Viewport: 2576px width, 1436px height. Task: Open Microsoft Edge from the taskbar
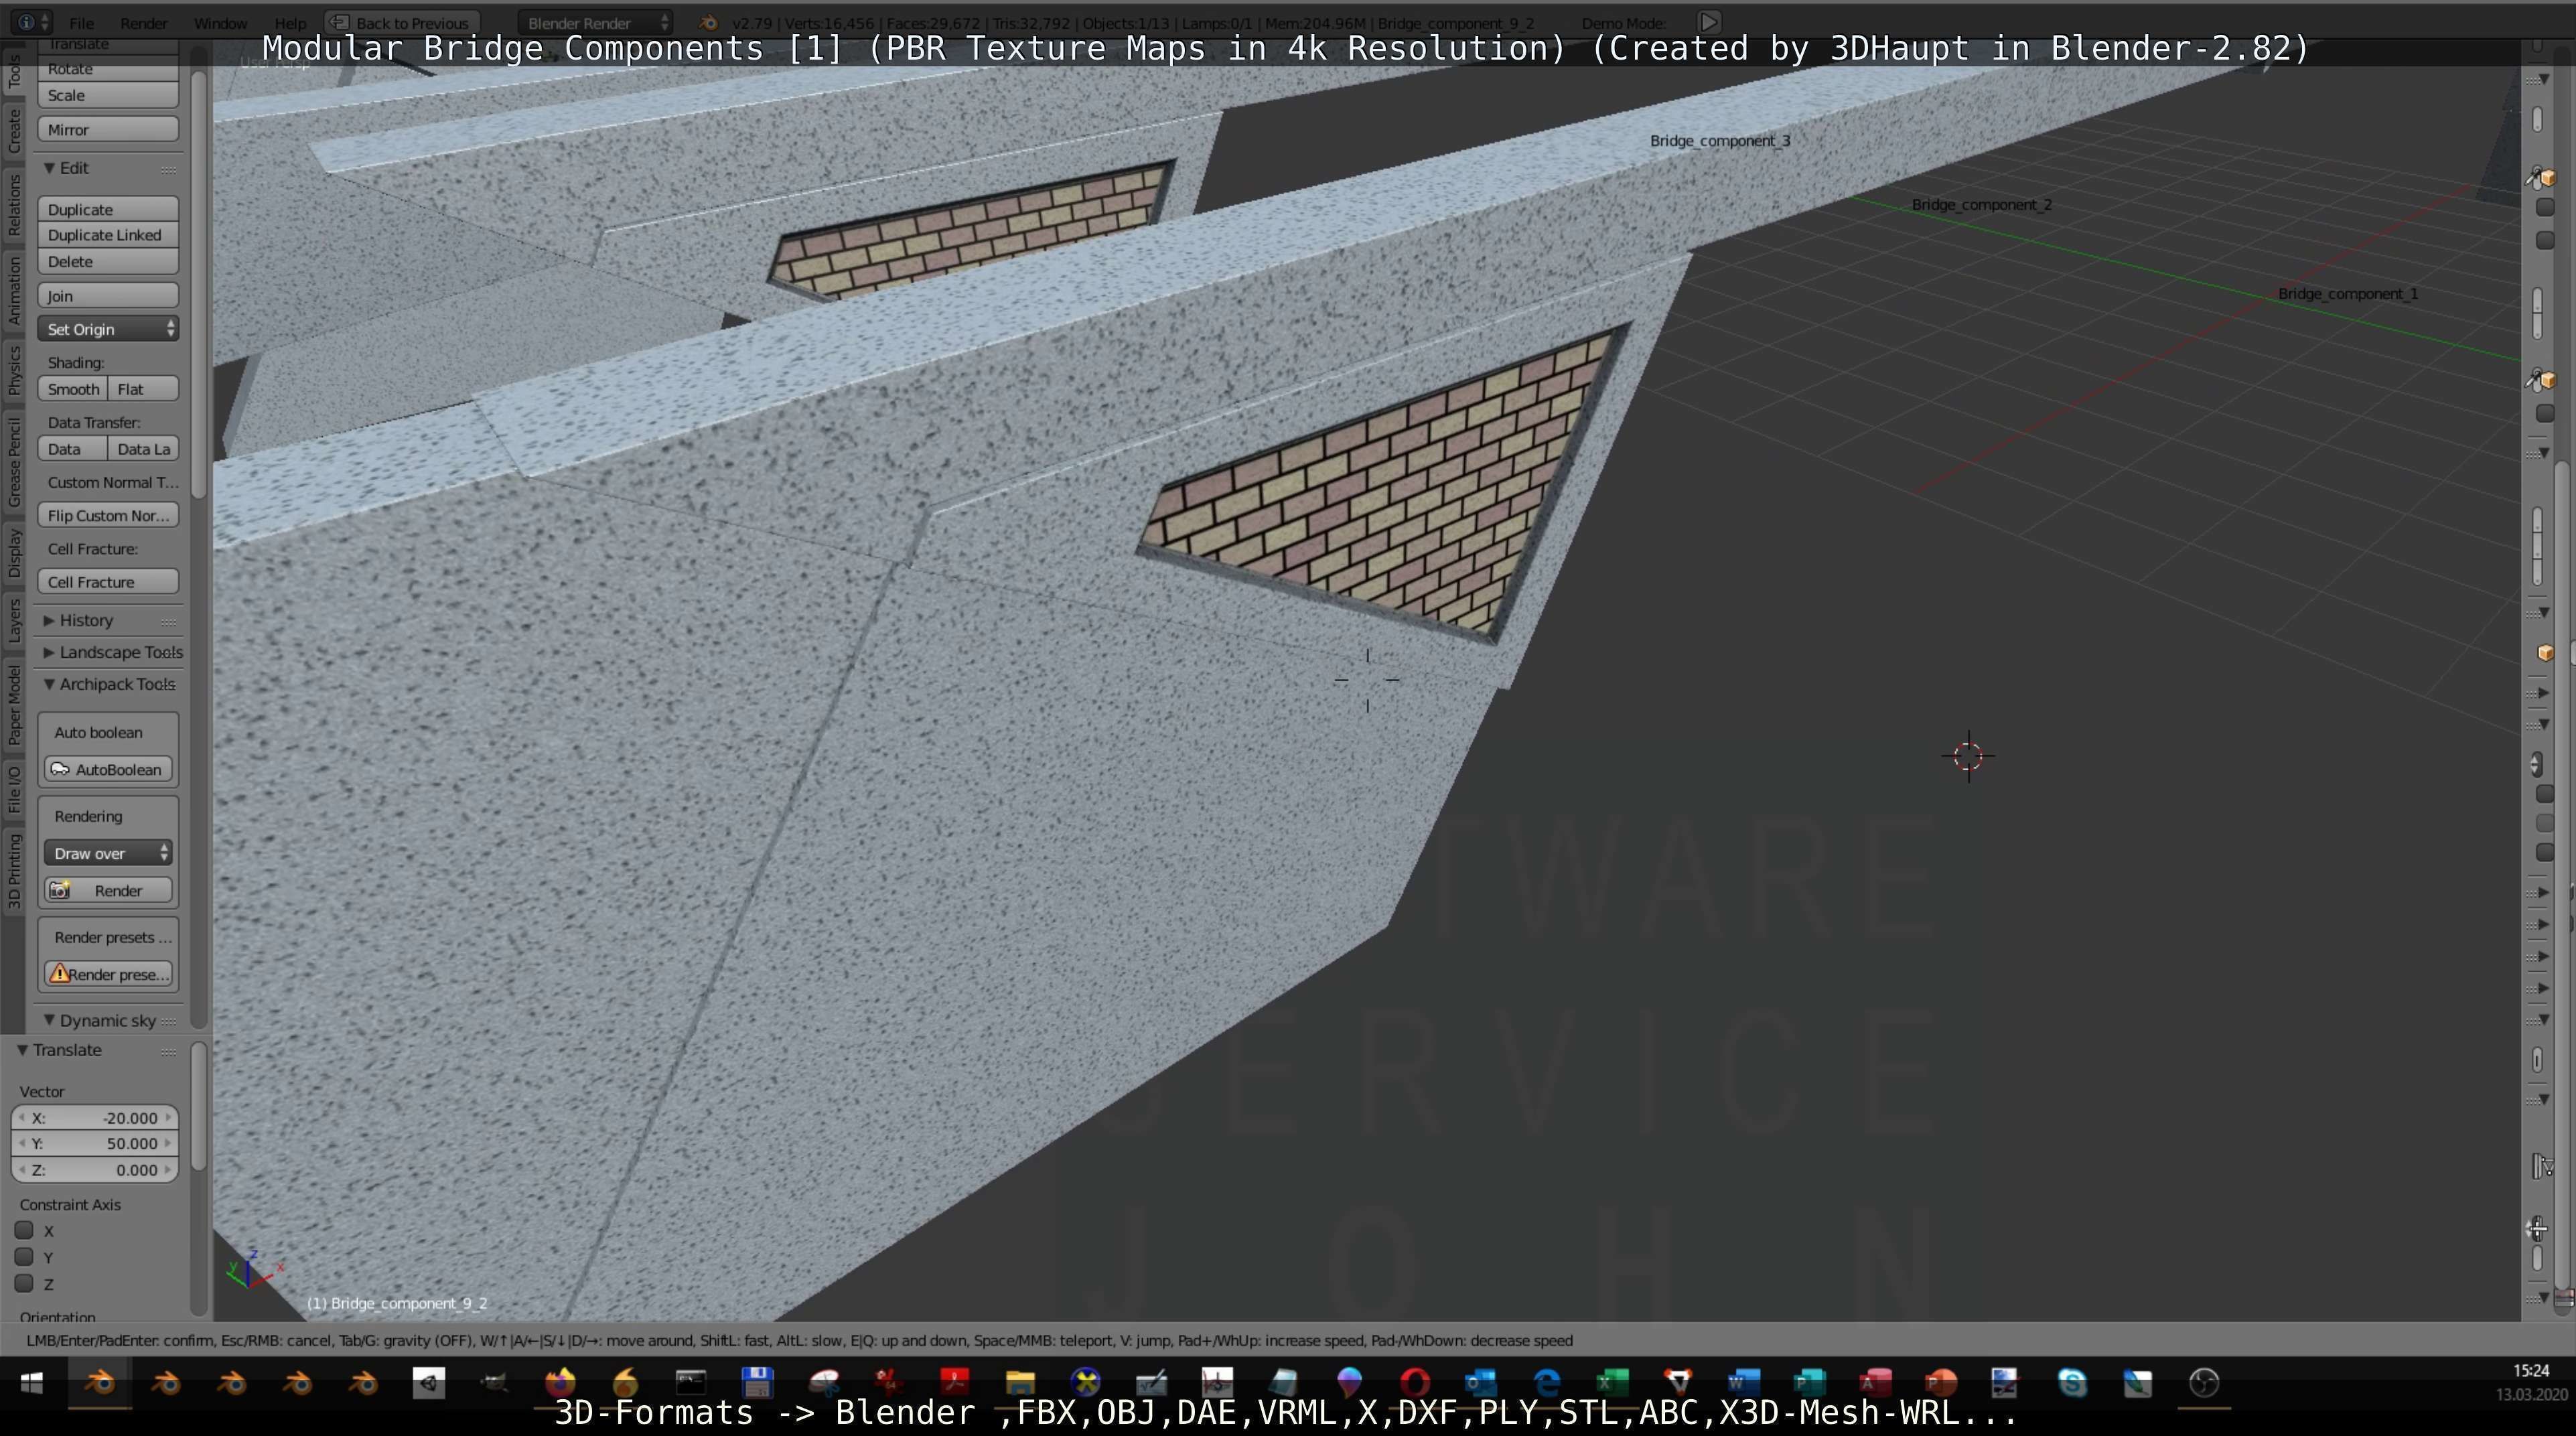pos(1546,1383)
